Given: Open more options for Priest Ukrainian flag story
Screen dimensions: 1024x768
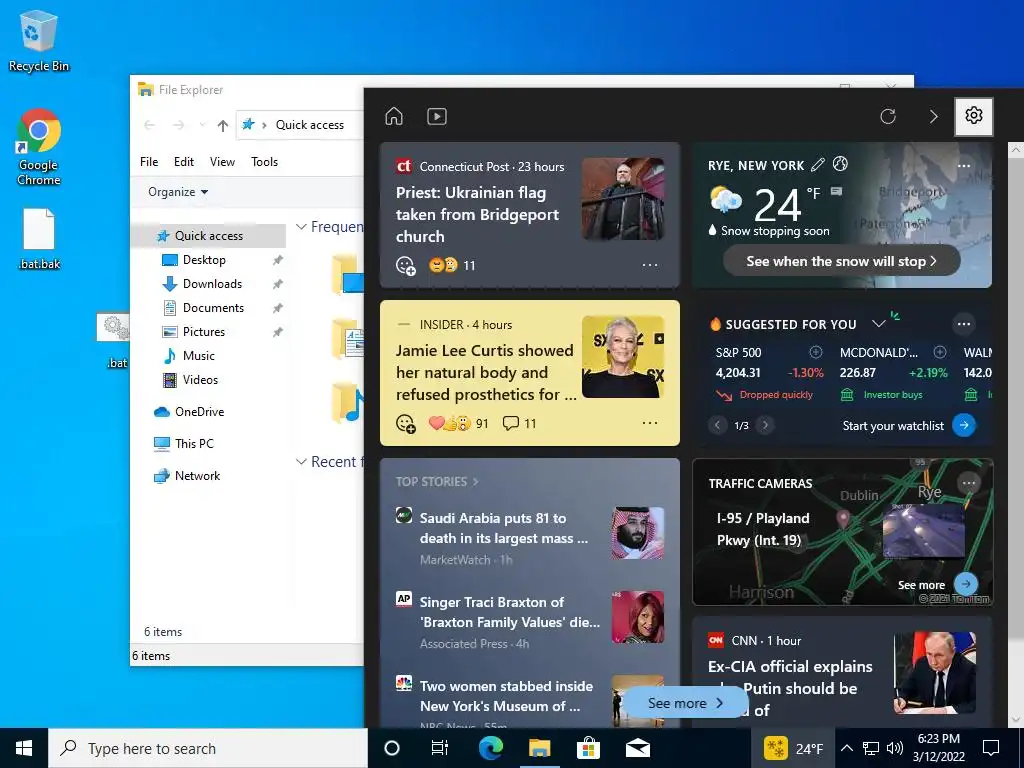Looking at the screenshot, I should click(650, 265).
